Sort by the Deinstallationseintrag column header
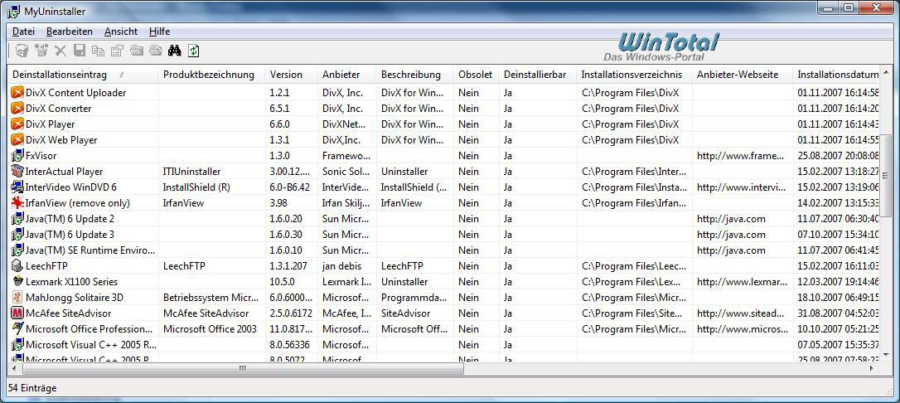The width and height of the screenshot is (900, 403). 83,75
